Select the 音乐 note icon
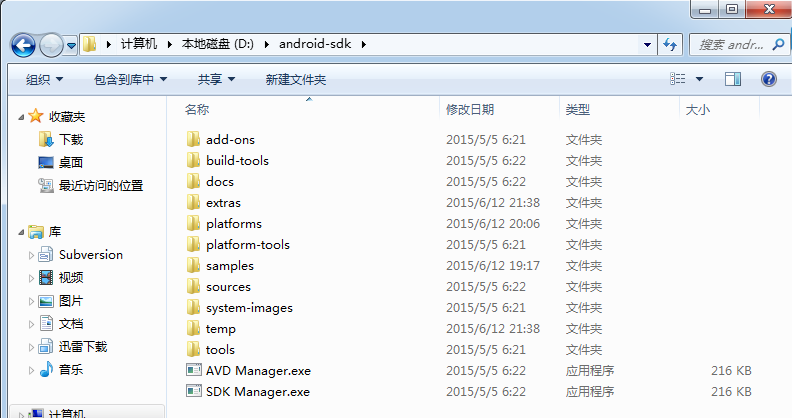This screenshot has width=792, height=418. click(46, 369)
